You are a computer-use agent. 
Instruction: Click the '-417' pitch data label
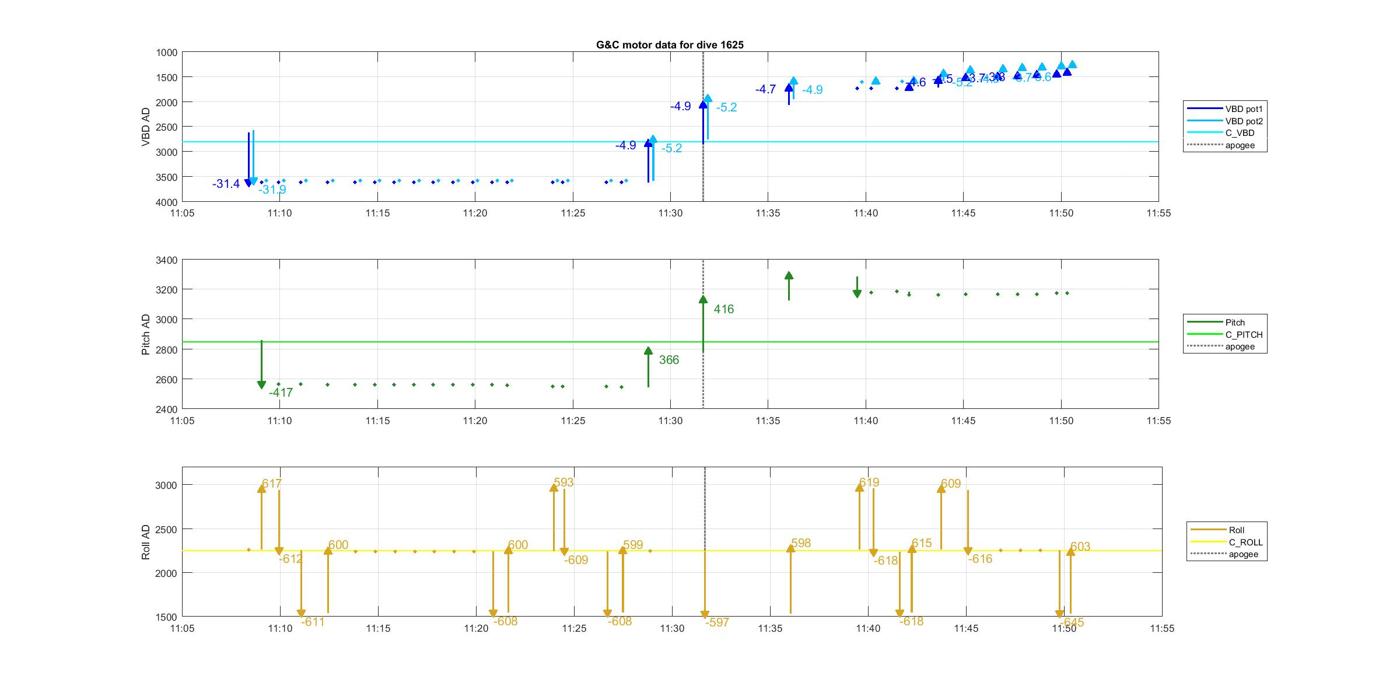point(281,393)
